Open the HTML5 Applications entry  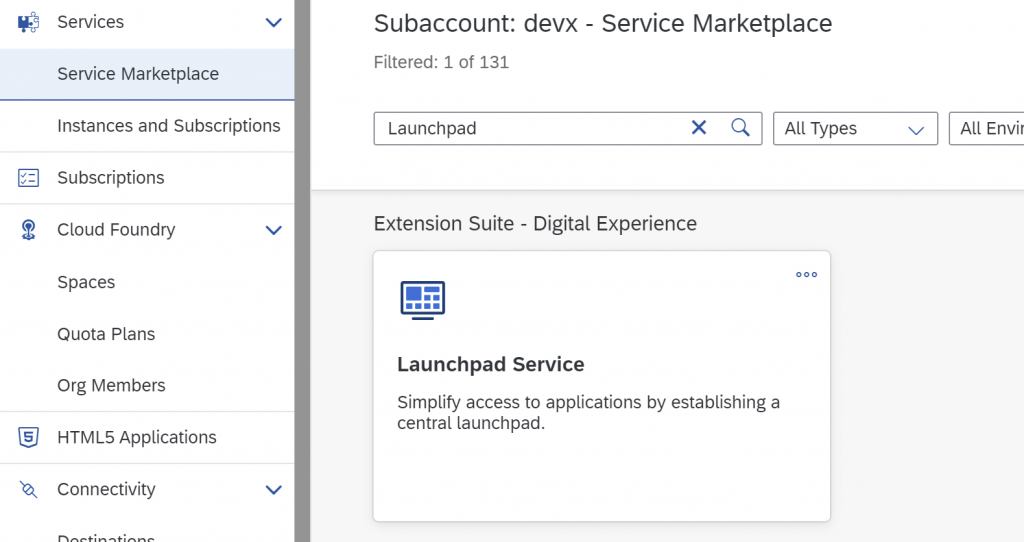coord(136,437)
